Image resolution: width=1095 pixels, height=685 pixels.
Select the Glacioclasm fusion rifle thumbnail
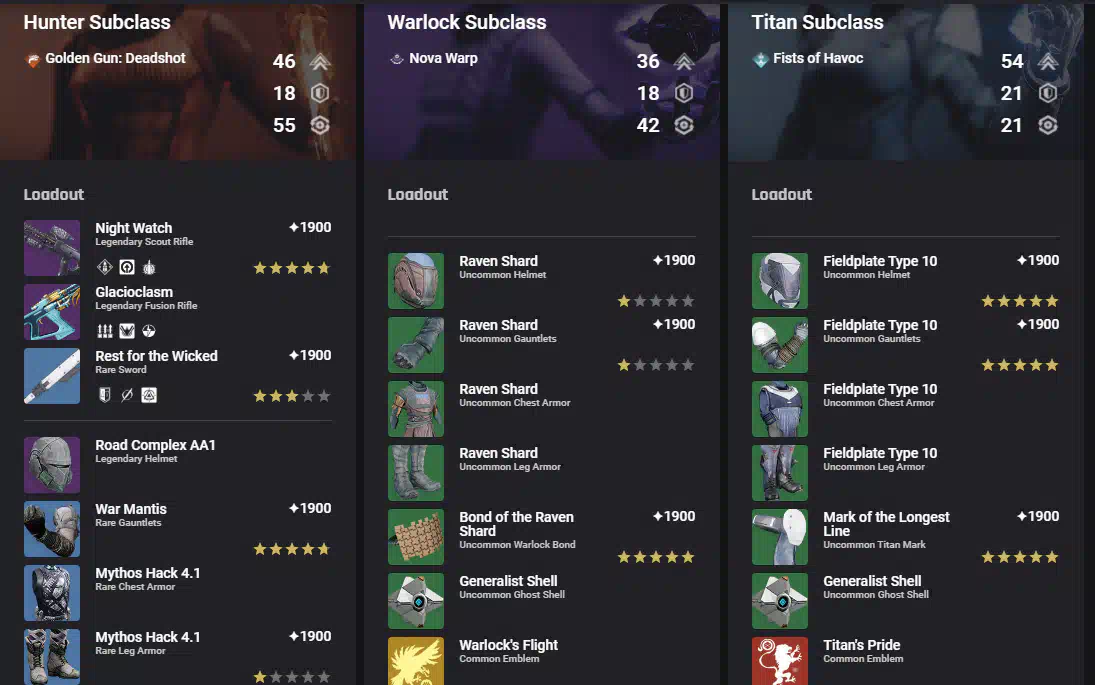tap(52, 312)
